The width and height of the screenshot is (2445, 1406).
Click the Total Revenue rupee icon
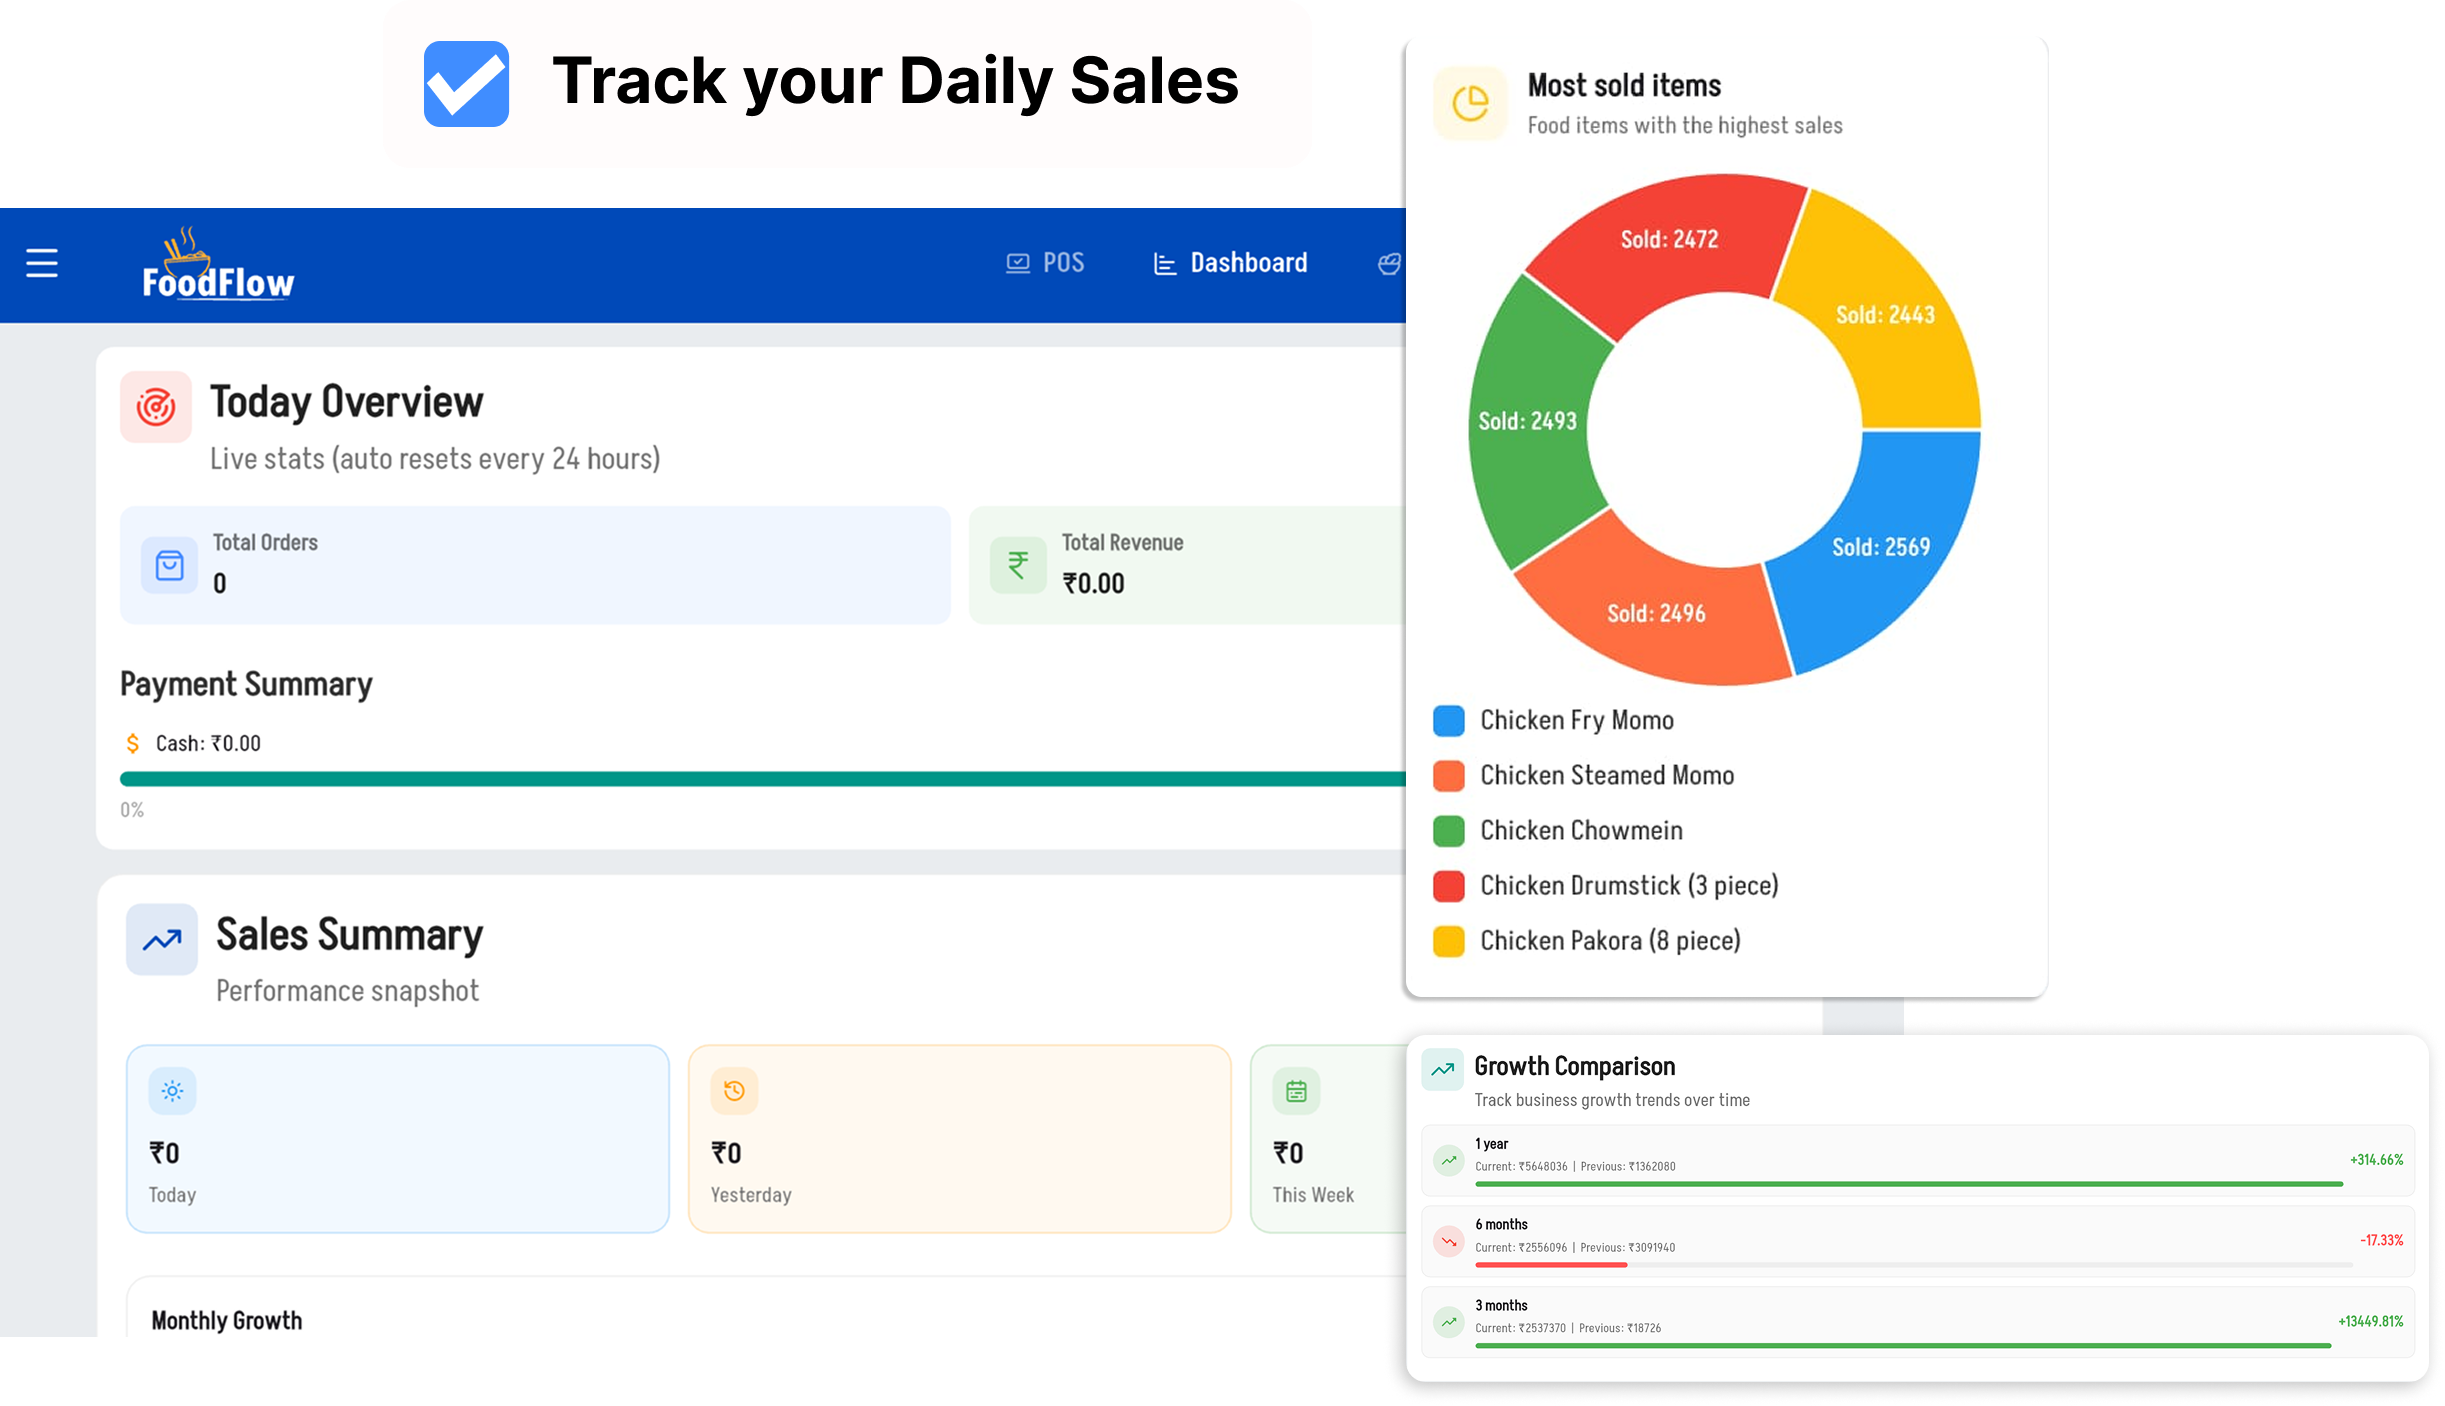coord(1018,565)
